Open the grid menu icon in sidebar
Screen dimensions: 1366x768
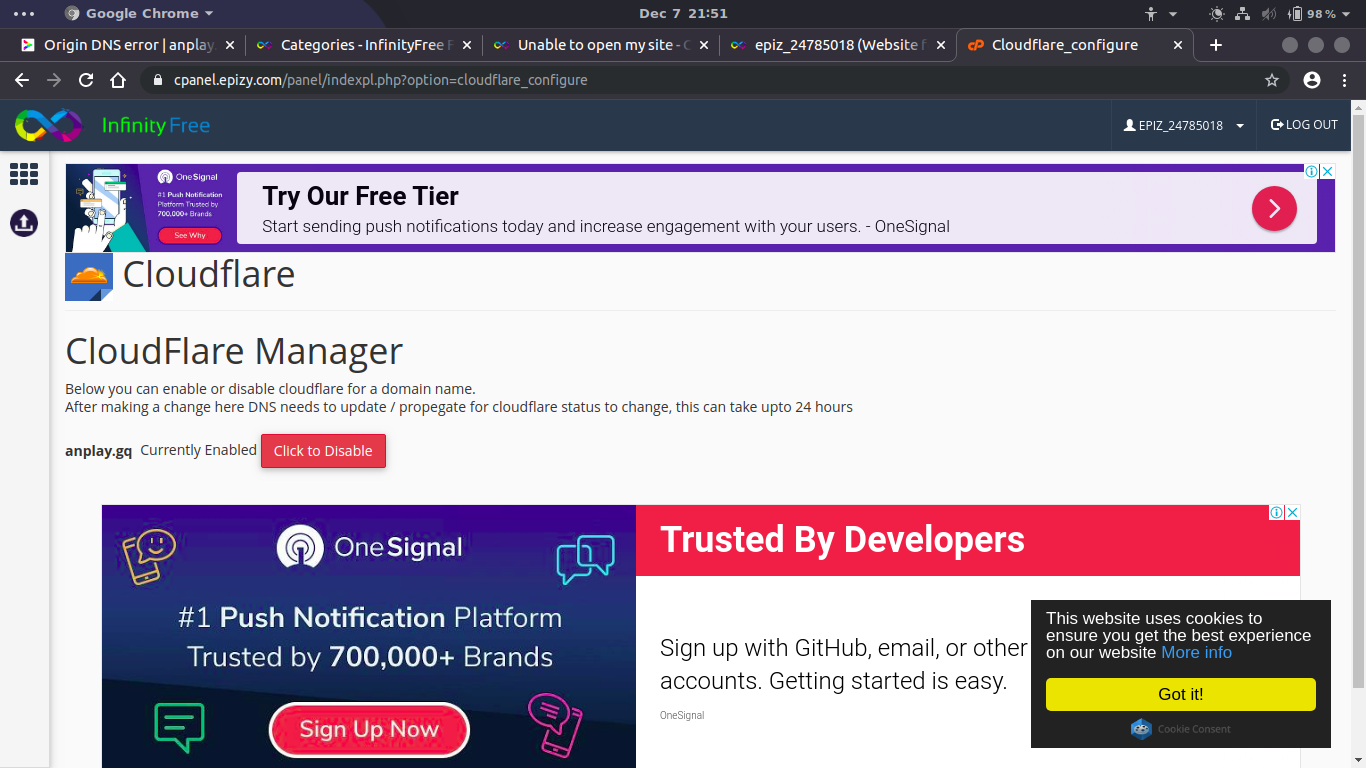(x=24, y=174)
